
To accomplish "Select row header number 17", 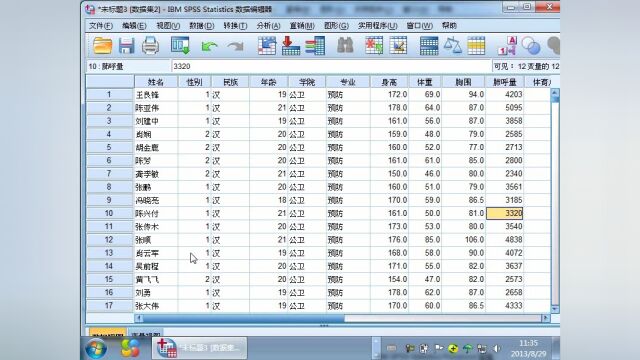I will tap(109, 305).
